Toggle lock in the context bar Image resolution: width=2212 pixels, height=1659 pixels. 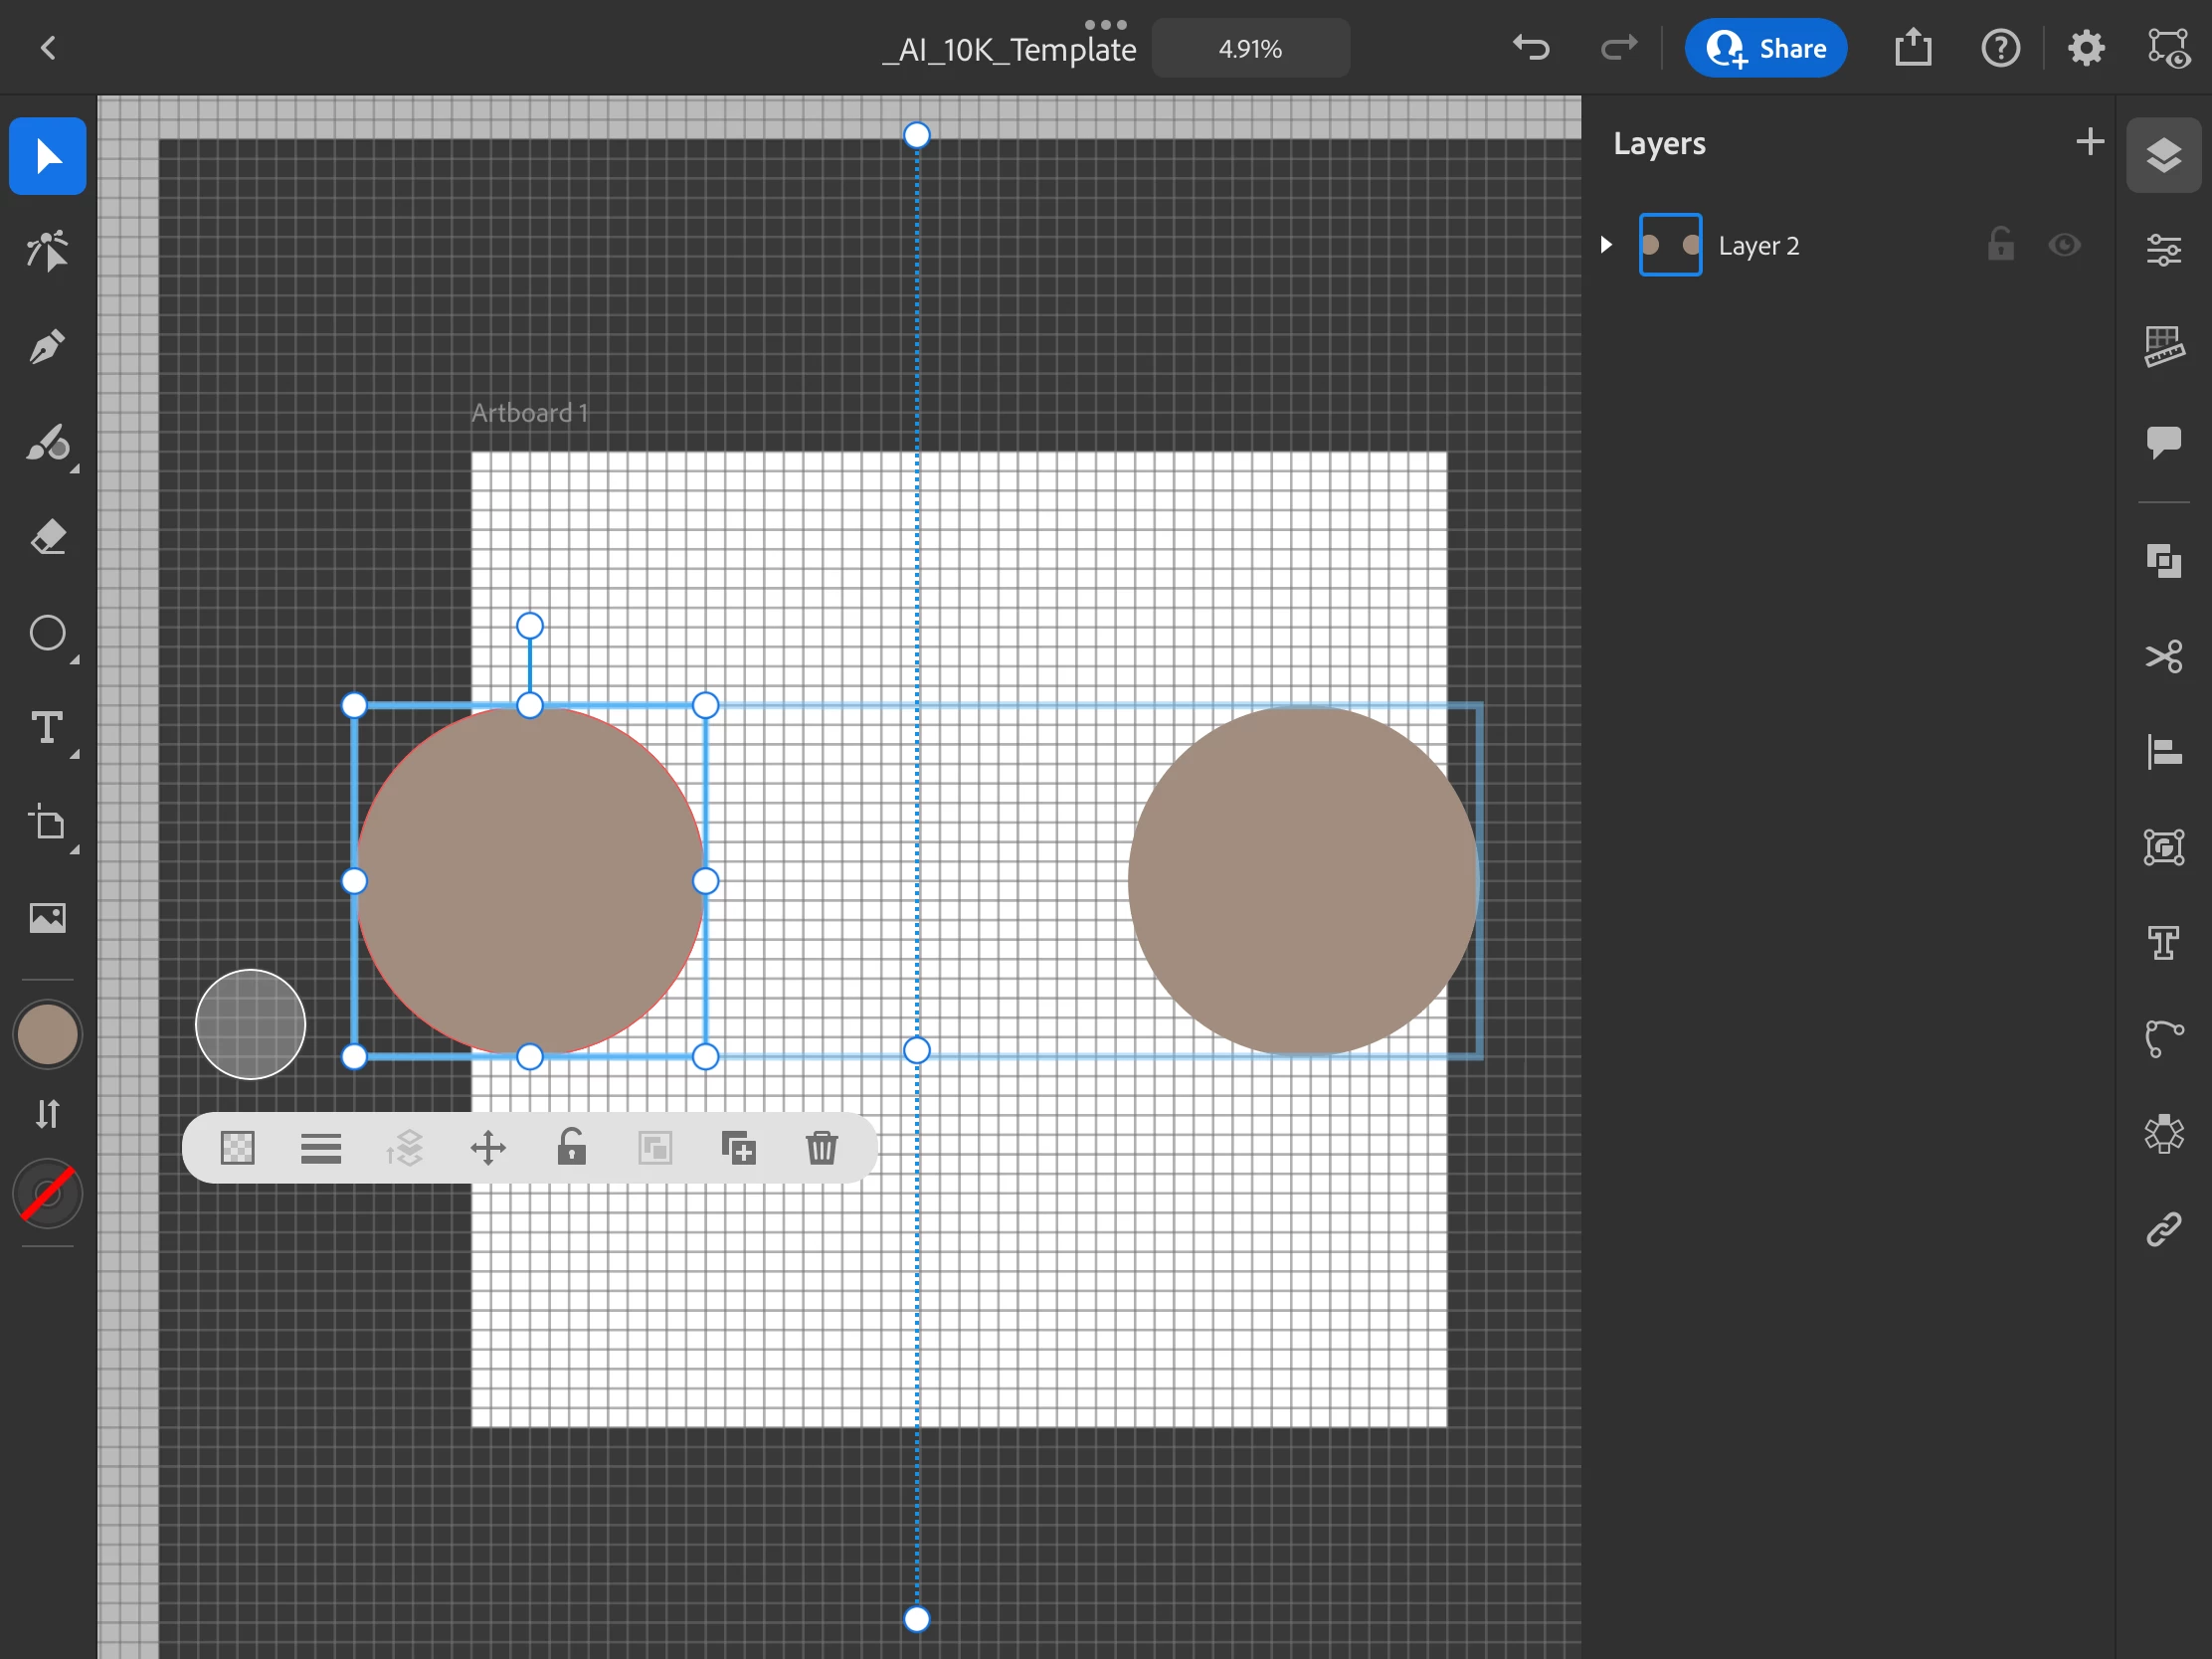point(571,1147)
